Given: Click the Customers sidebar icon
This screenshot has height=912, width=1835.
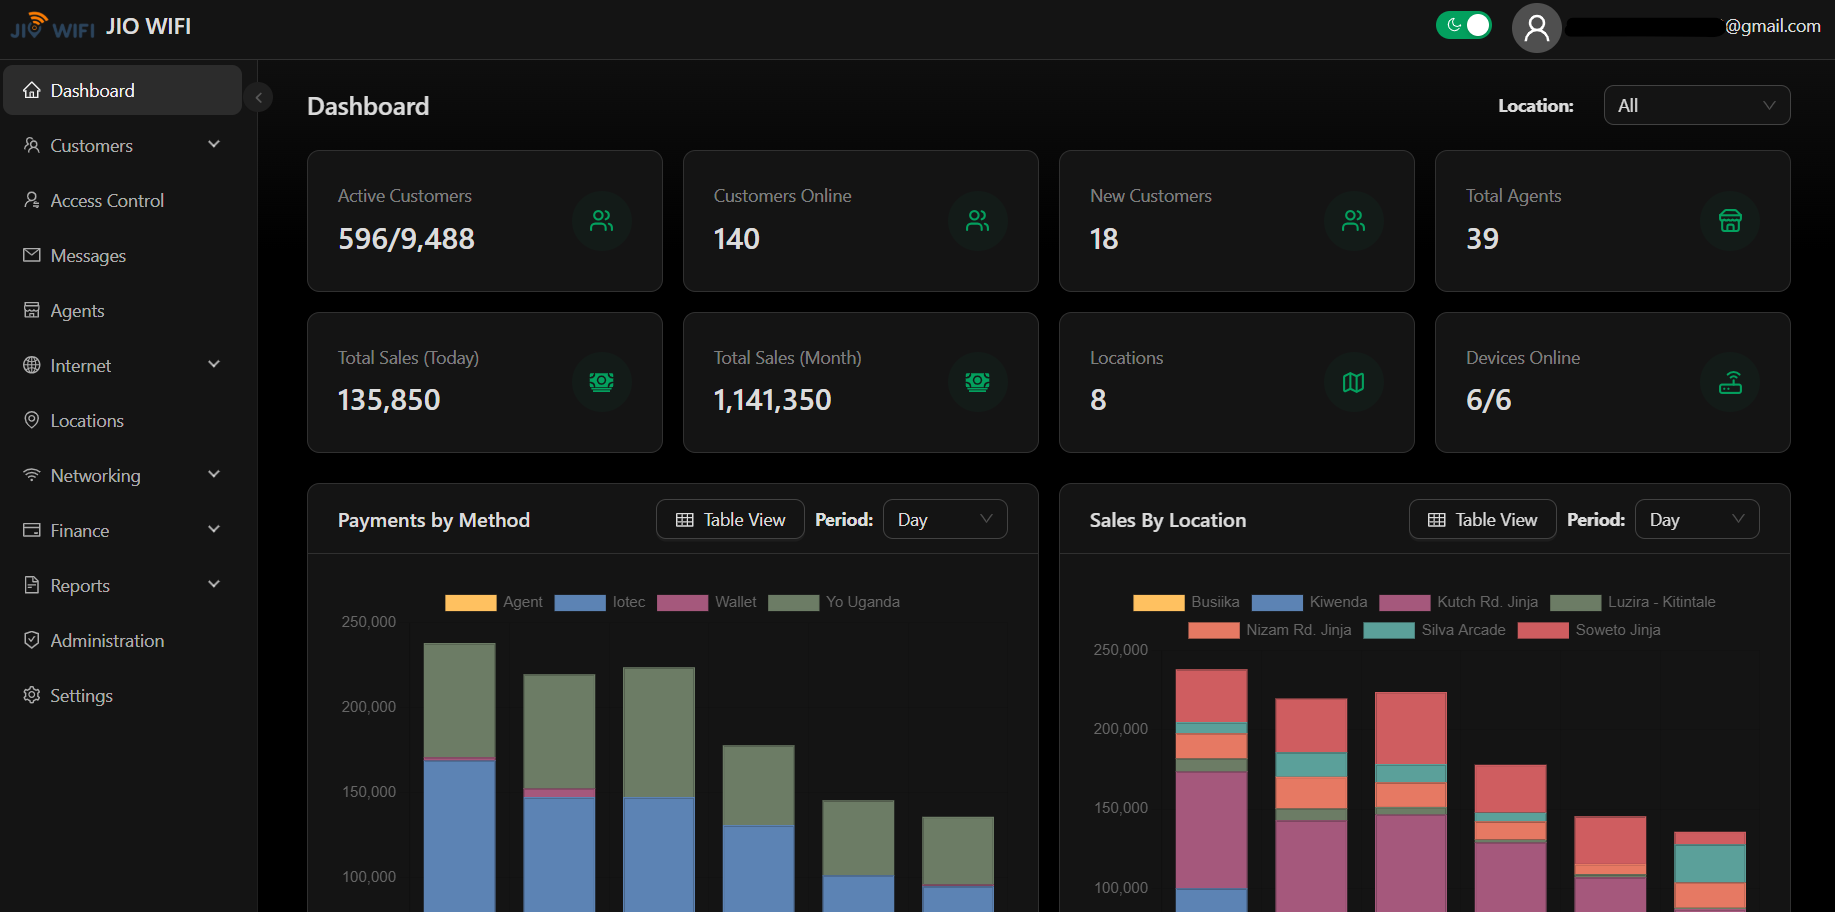Looking at the screenshot, I should point(32,145).
